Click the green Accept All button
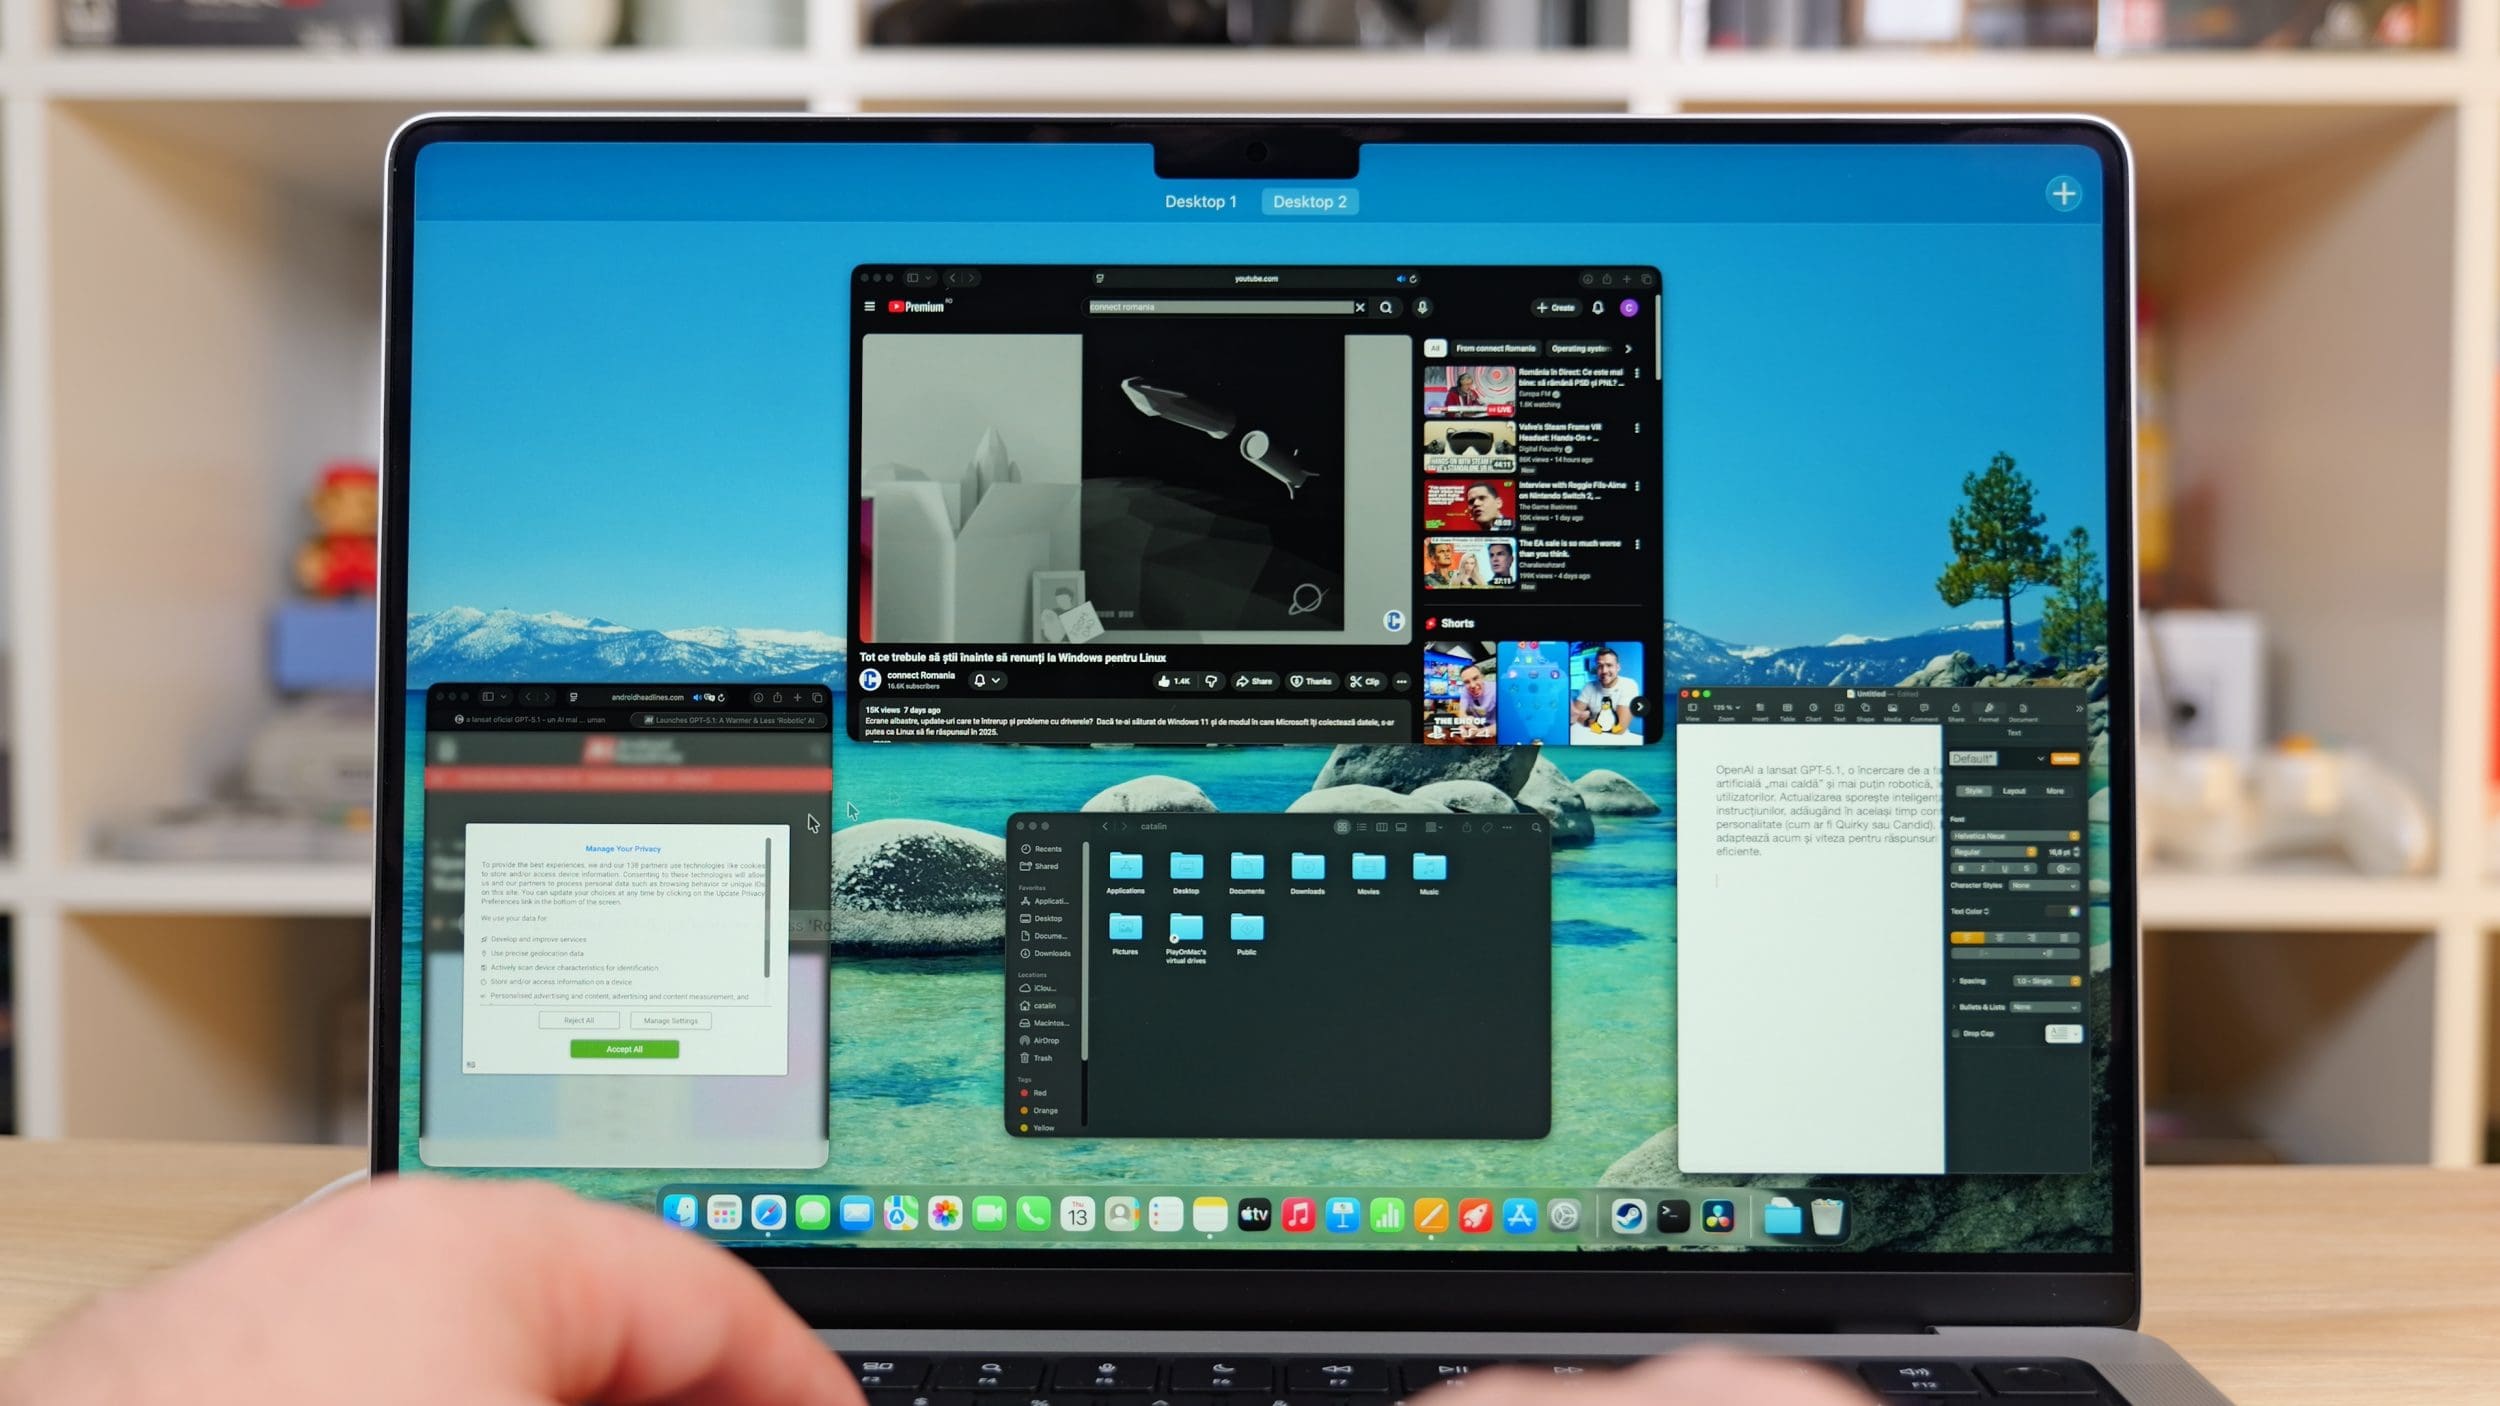2500x1406 pixels. click(624, 1049)
